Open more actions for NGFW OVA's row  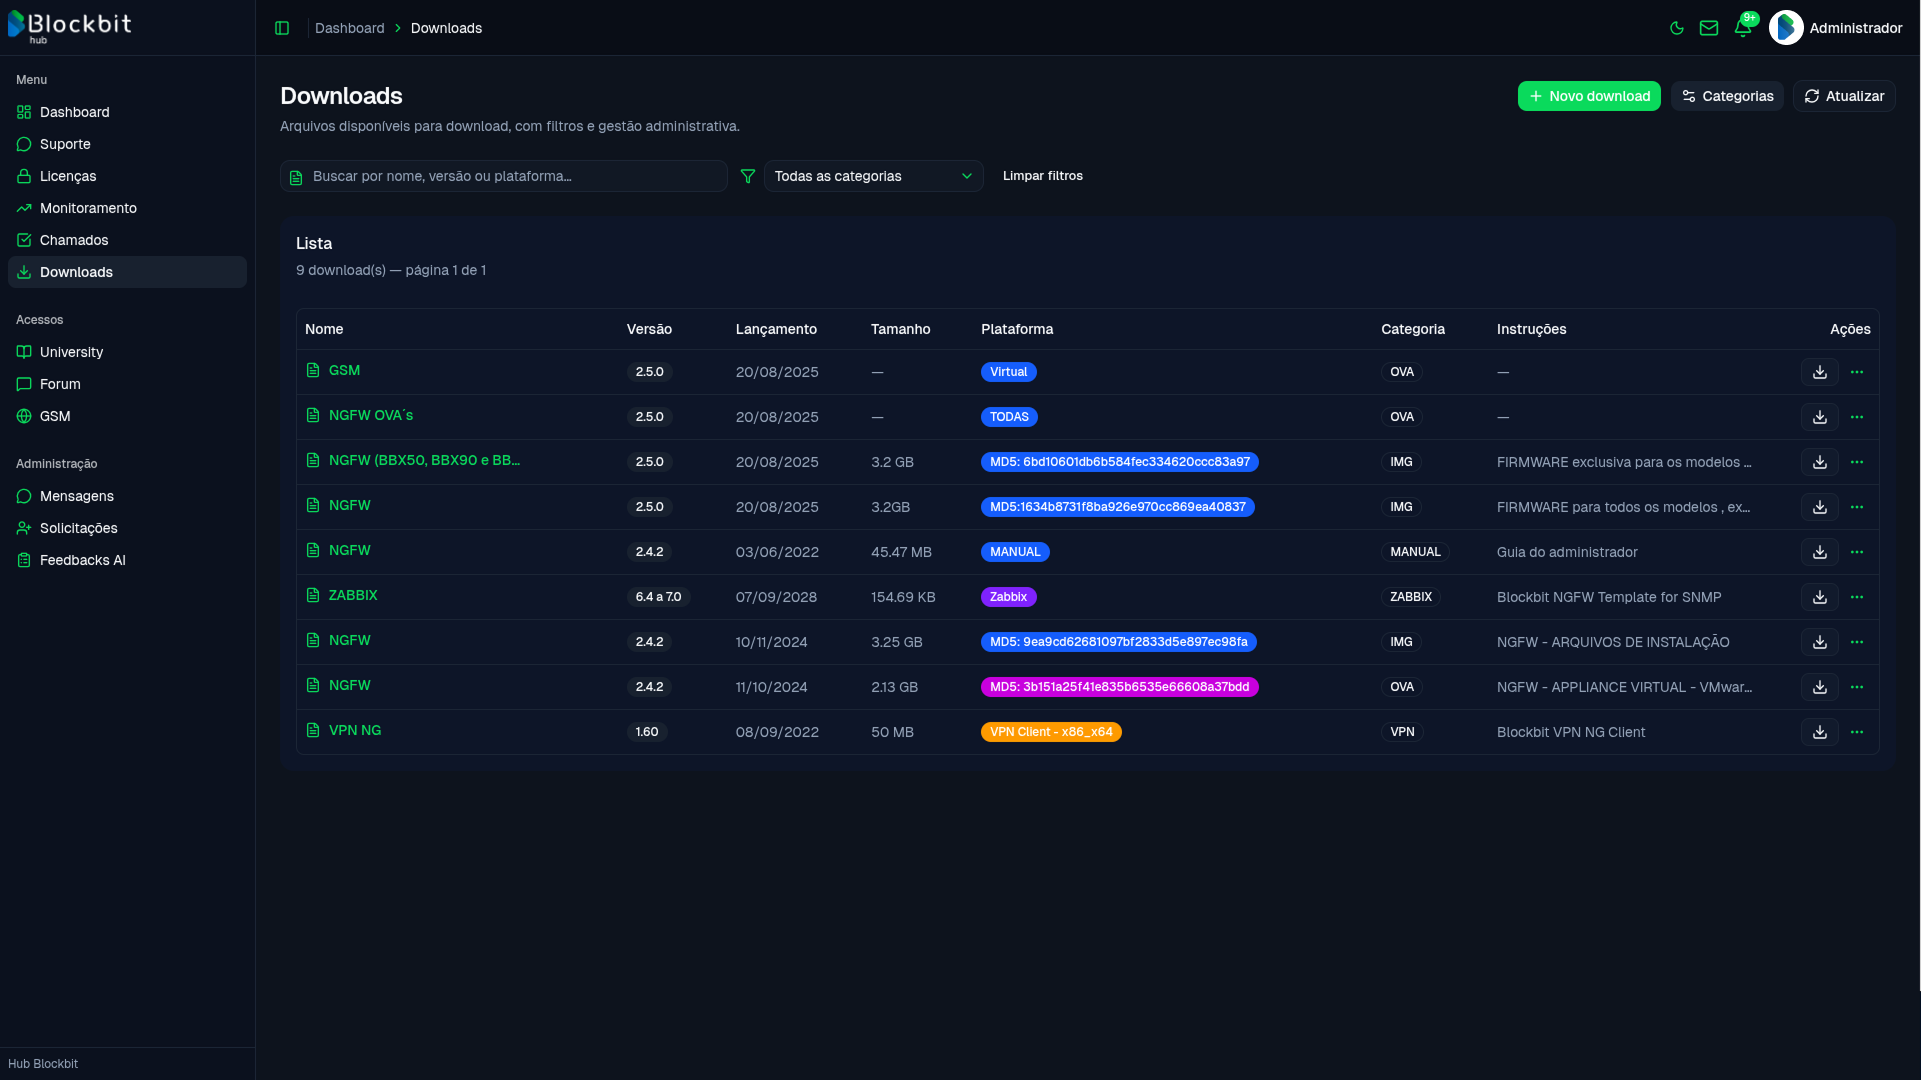click(1857, 417)
